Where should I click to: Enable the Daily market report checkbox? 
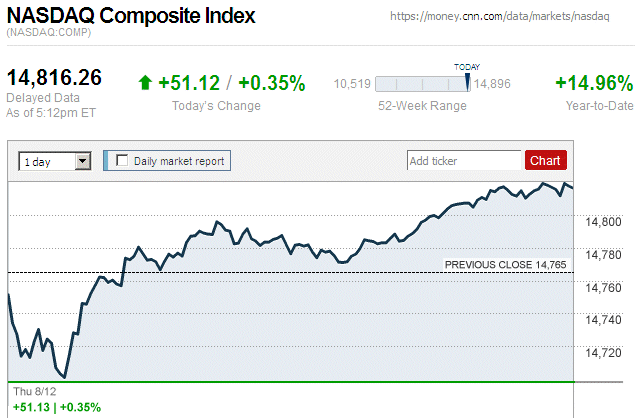[x=123, y=160]
